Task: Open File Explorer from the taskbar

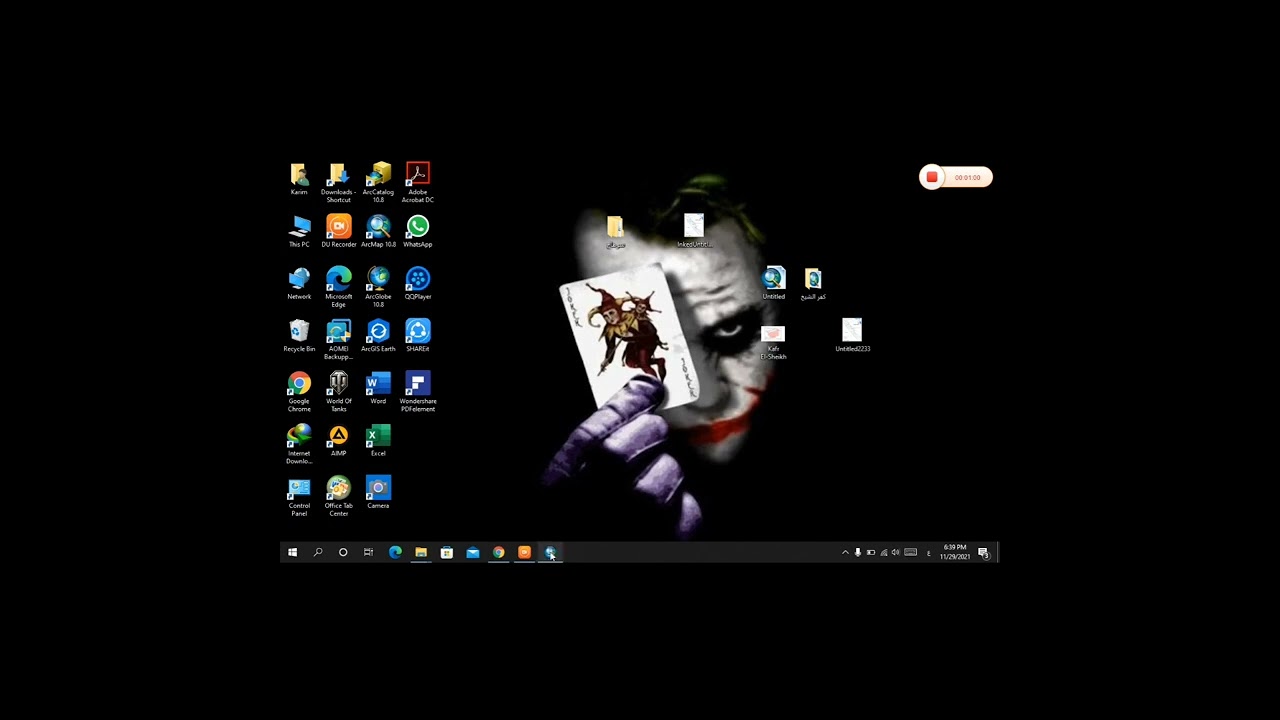Action: [421, 552]
